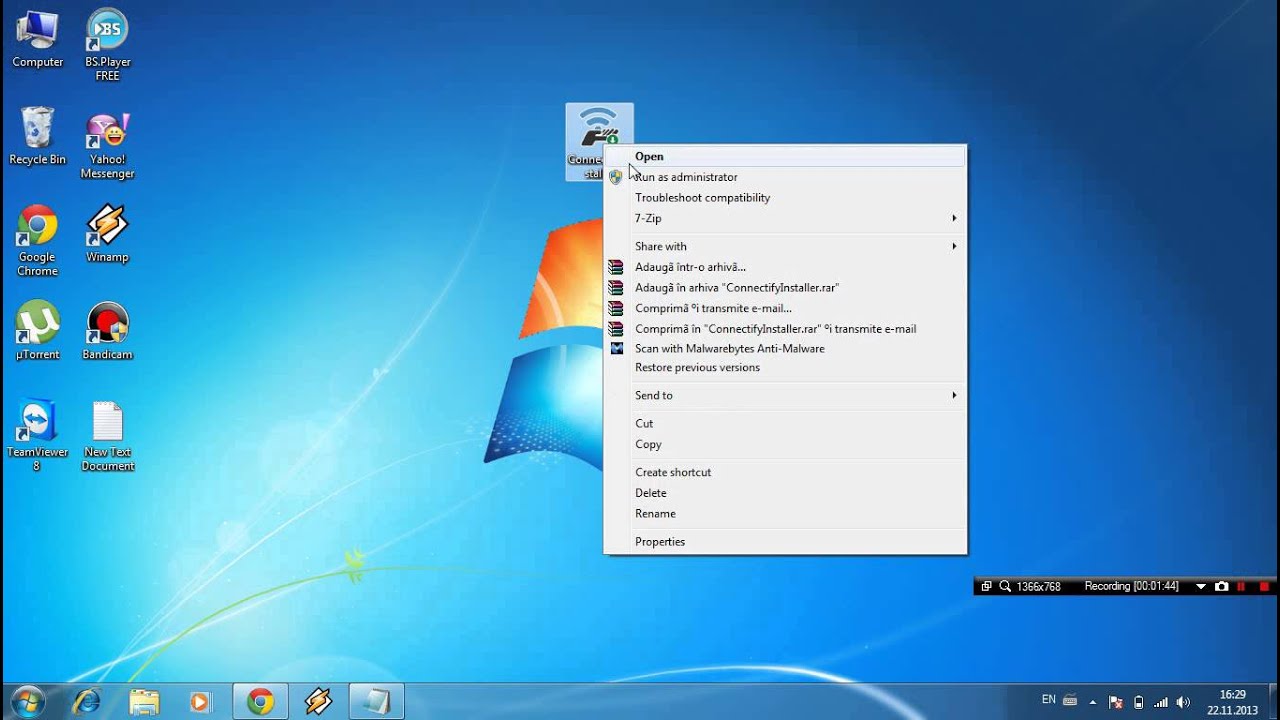Choose Adaugă într-o arhivă...
Viewport: 1280px width, 720px height.
tap(785, 267)
